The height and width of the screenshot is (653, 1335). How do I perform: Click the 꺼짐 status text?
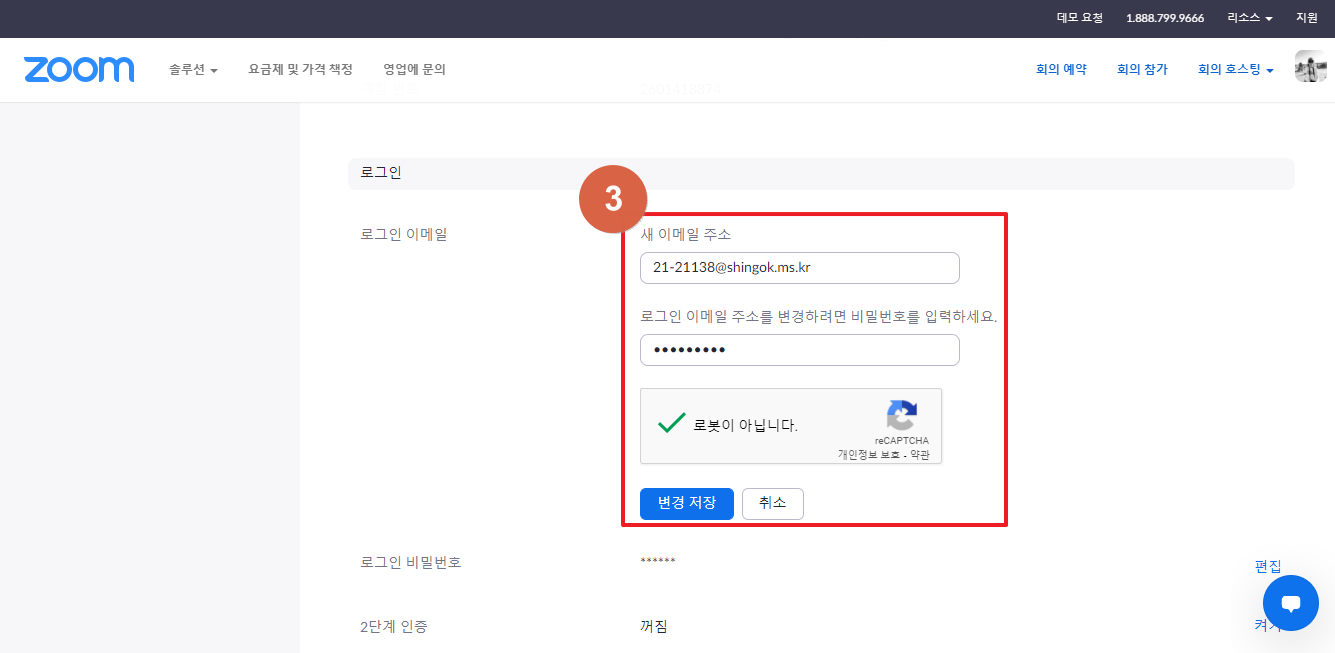click(x=654, y=627)
